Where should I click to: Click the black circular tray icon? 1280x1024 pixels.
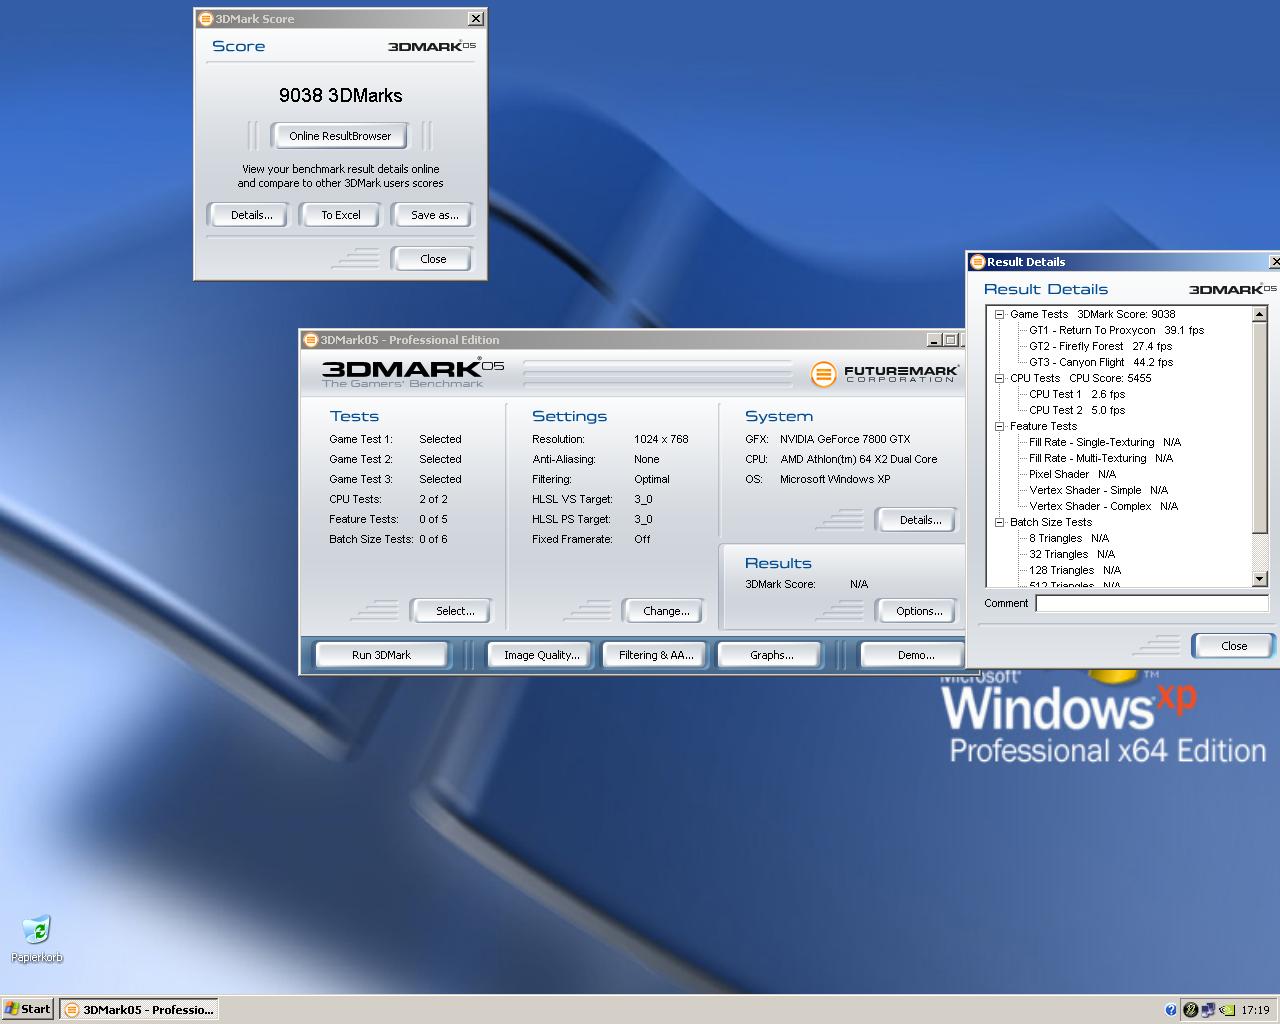click(x=1190, y=1010)
